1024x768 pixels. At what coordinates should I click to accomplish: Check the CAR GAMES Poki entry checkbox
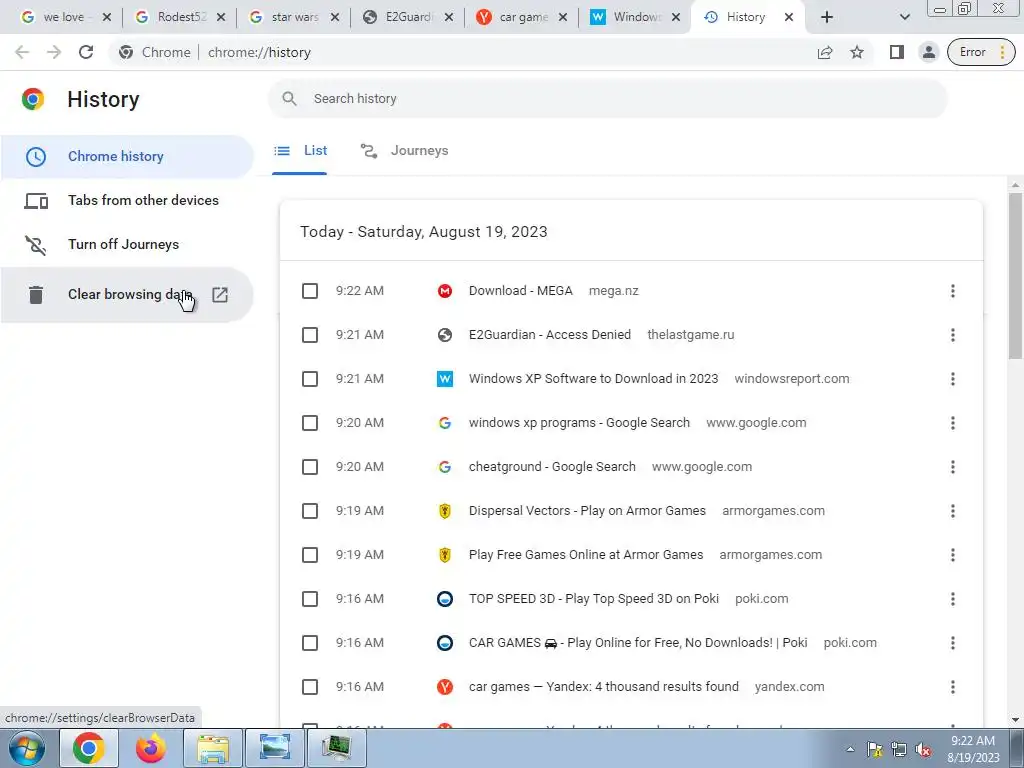tap(310, 643)
